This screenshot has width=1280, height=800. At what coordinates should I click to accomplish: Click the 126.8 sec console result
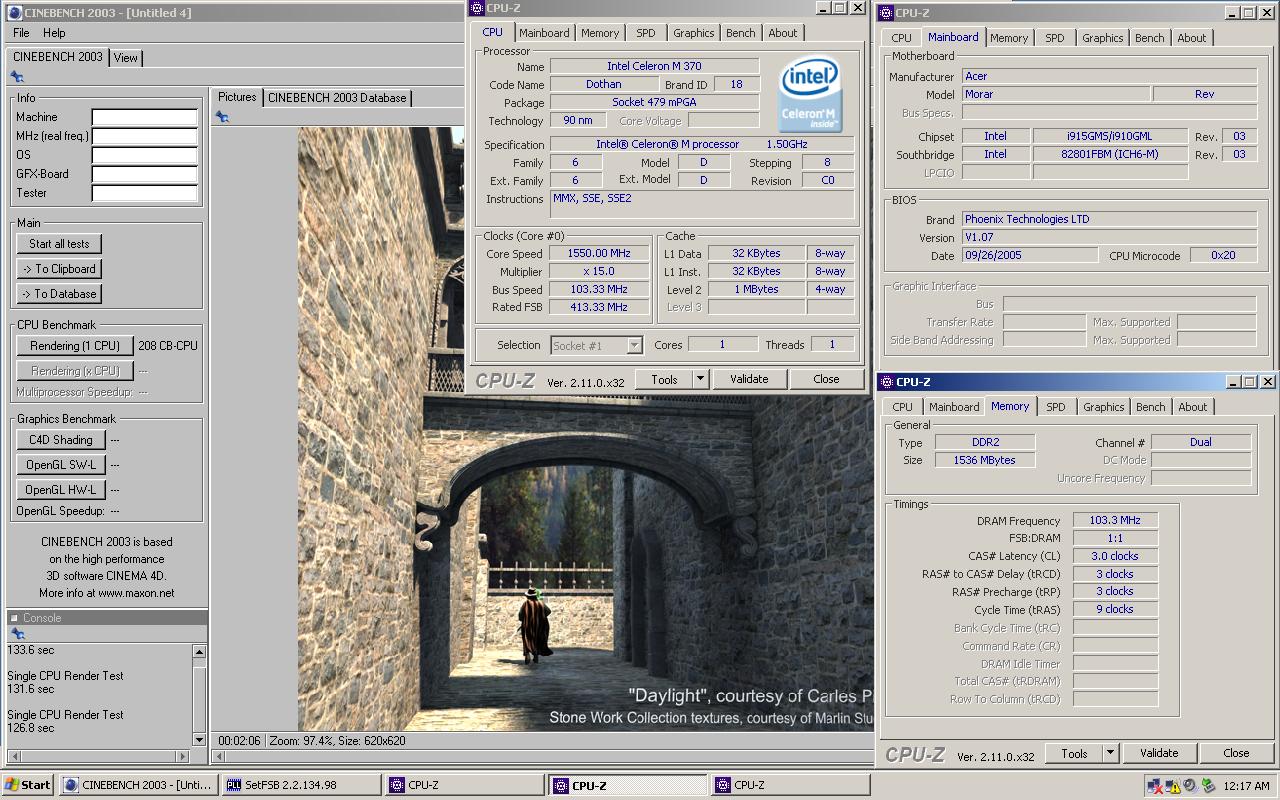pyautogui.click(x=31, y=728)
